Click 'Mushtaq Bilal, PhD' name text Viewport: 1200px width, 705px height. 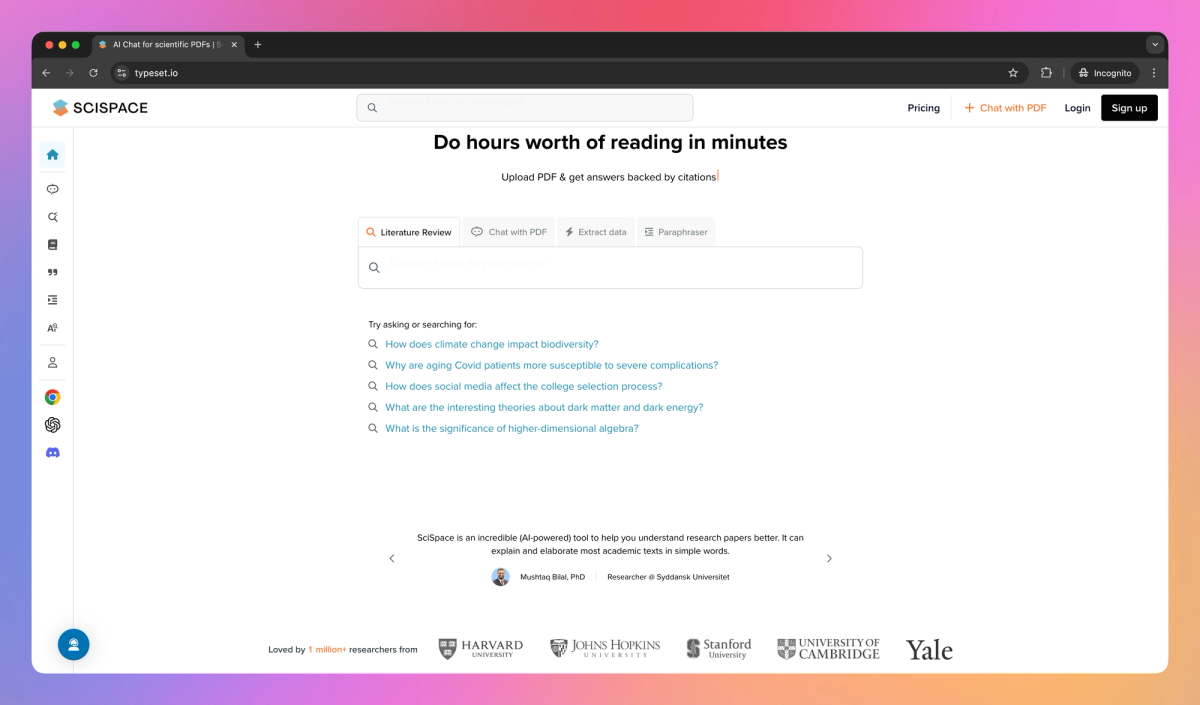click(x=552, y=577)
